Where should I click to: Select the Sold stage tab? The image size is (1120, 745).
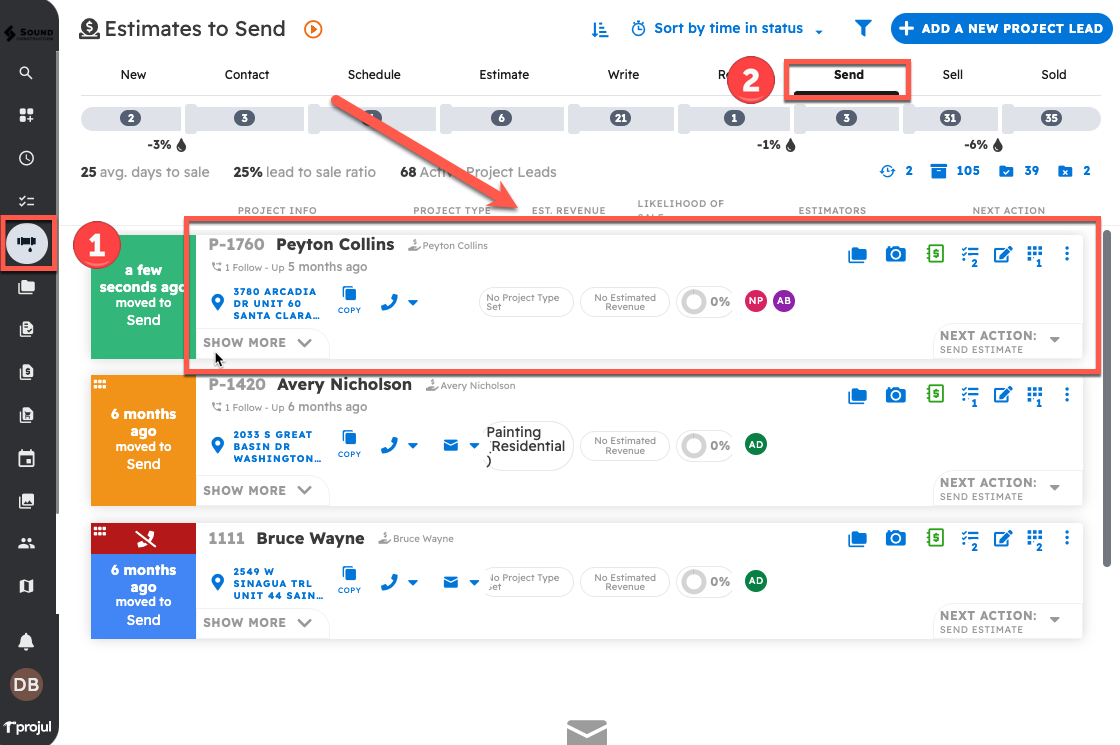[1053, 75]
